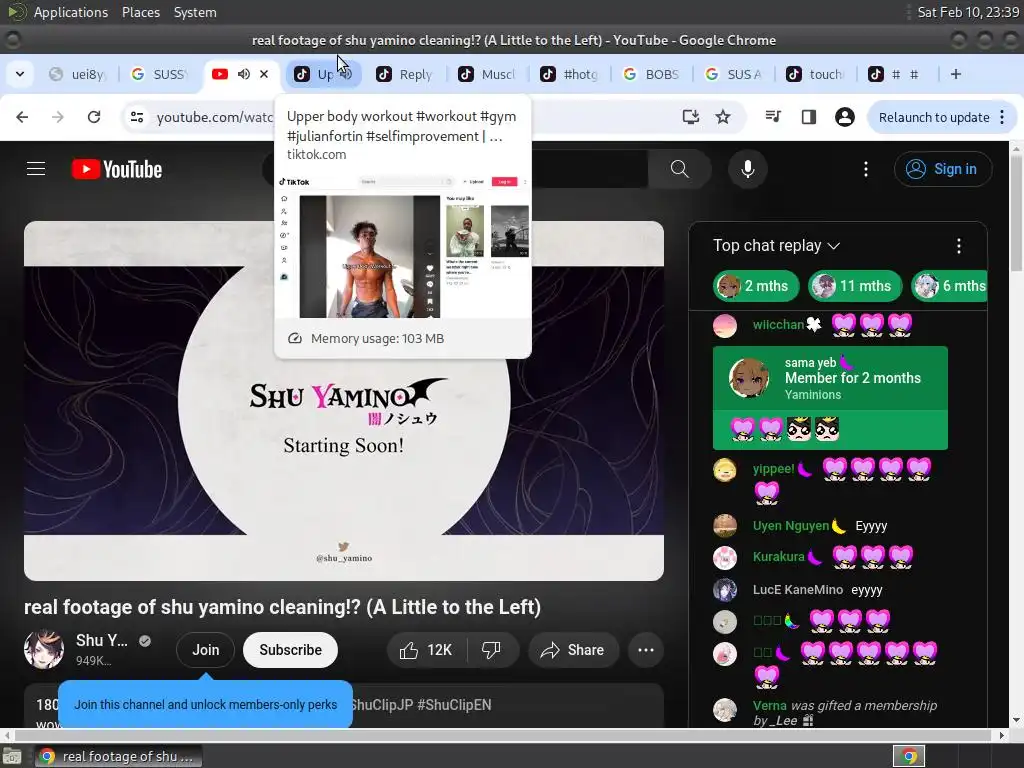View site information icon in address bar
Image resolution: width=1024 pixels, height=768 pixels.
click(137, 117)
